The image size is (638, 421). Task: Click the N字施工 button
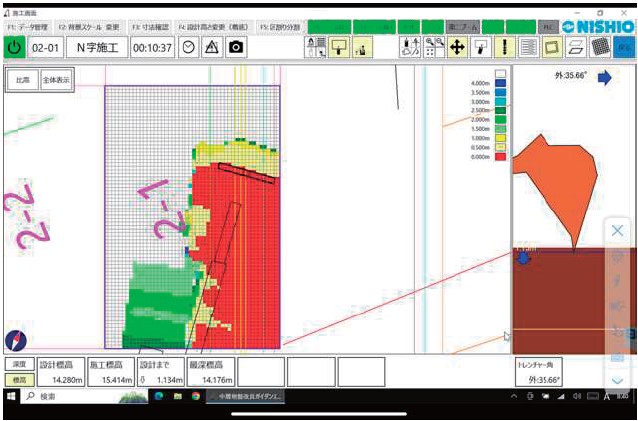point(97,48)
